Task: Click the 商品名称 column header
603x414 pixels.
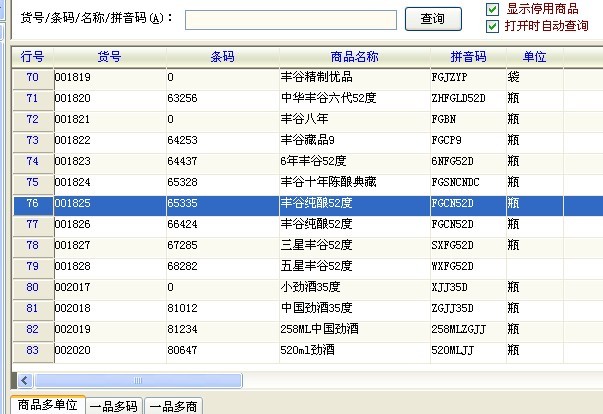Action: tap(354, 57)
